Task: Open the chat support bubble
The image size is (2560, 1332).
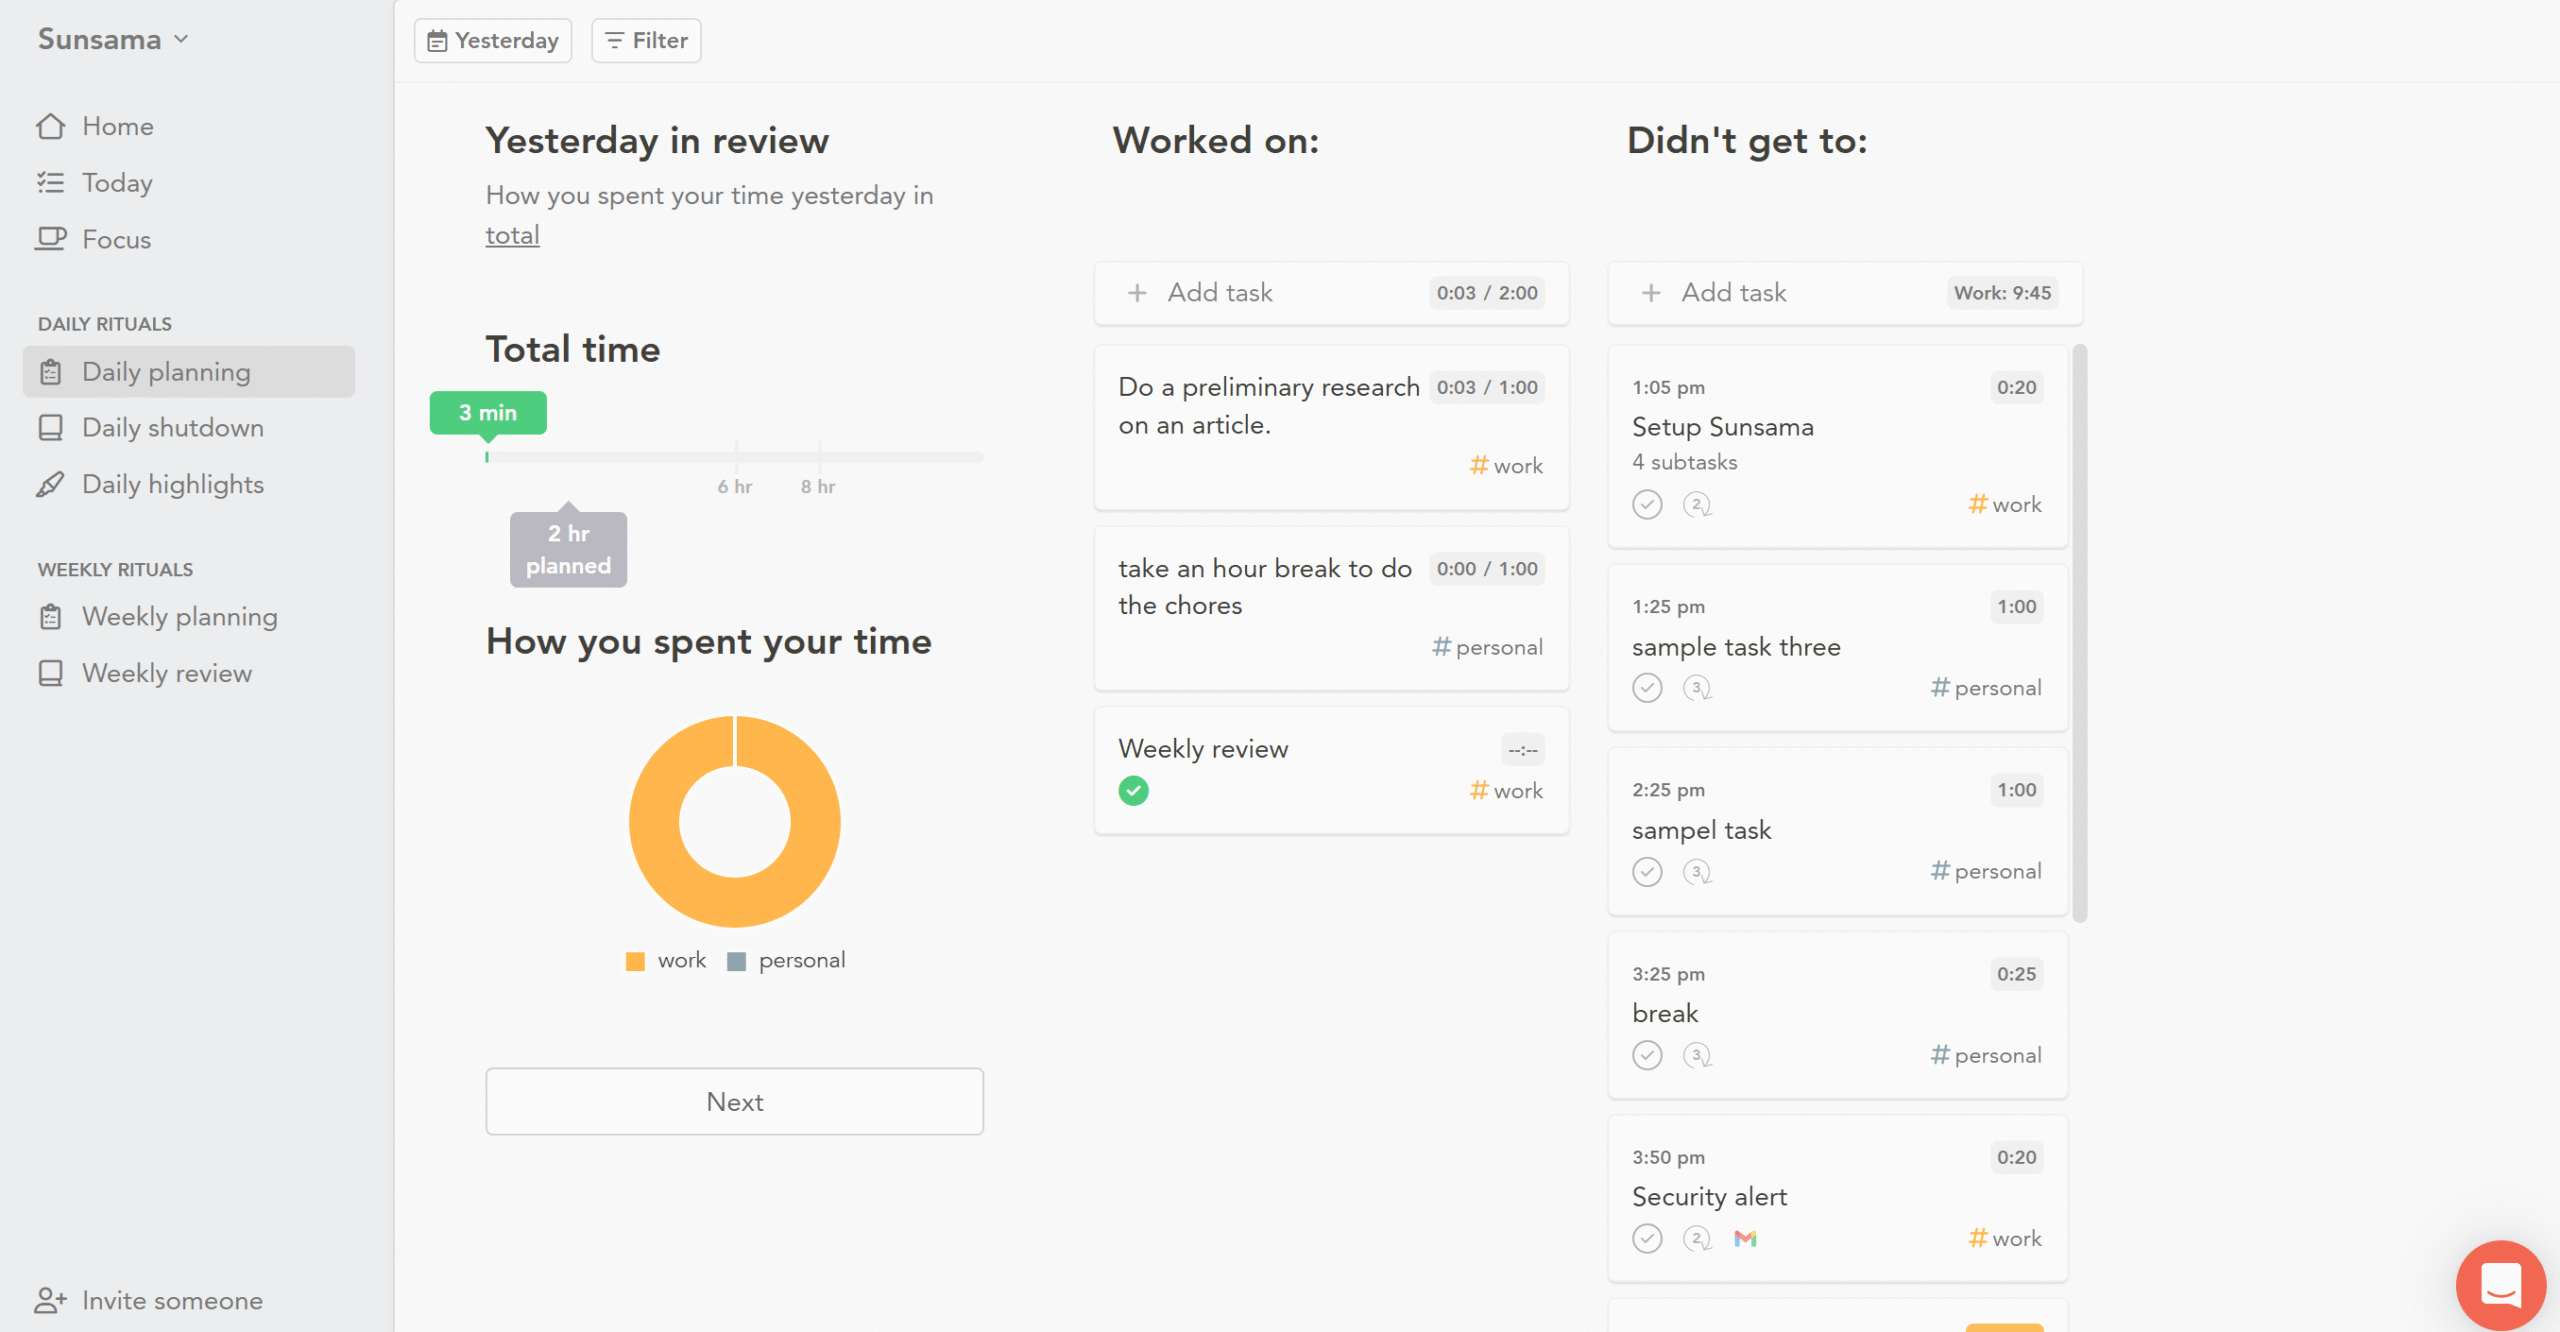Action: tap(2500, 1284)
